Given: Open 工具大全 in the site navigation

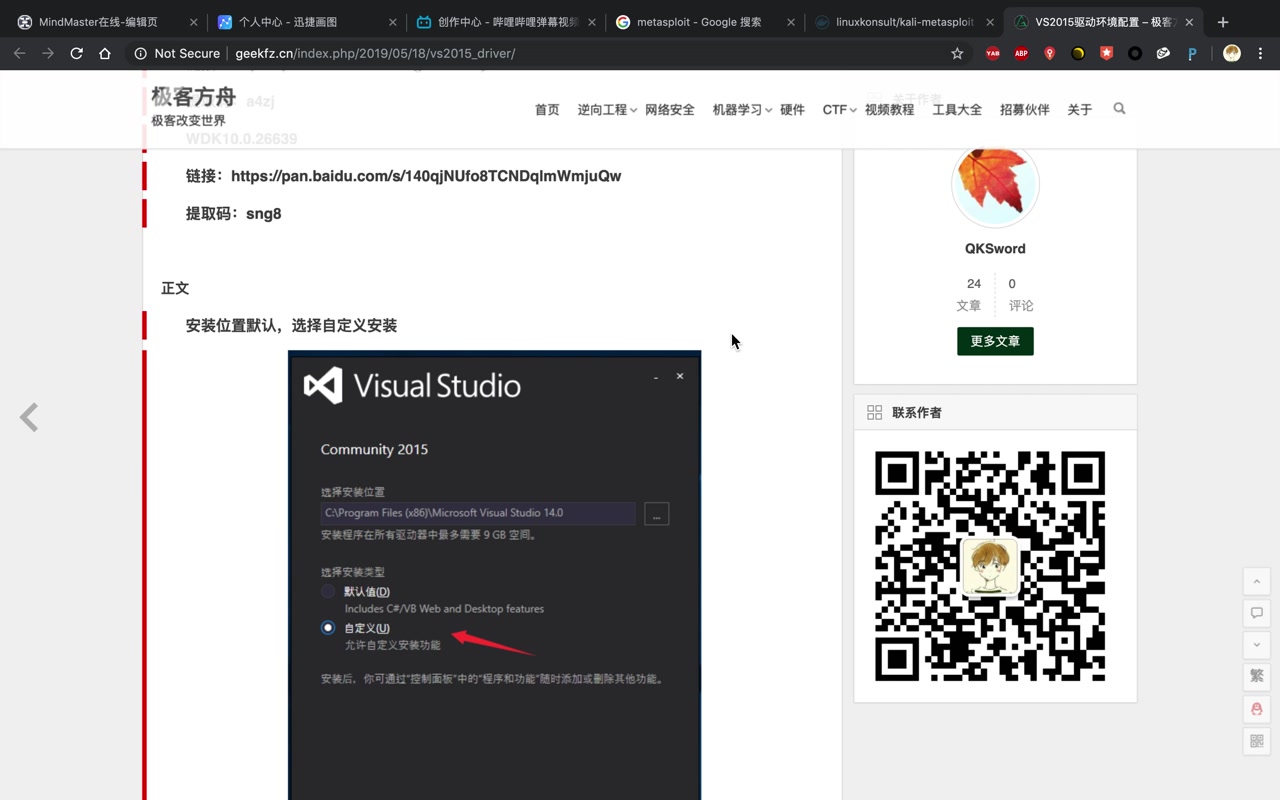Looking at the screenshot, I should (x=957, y=110).
